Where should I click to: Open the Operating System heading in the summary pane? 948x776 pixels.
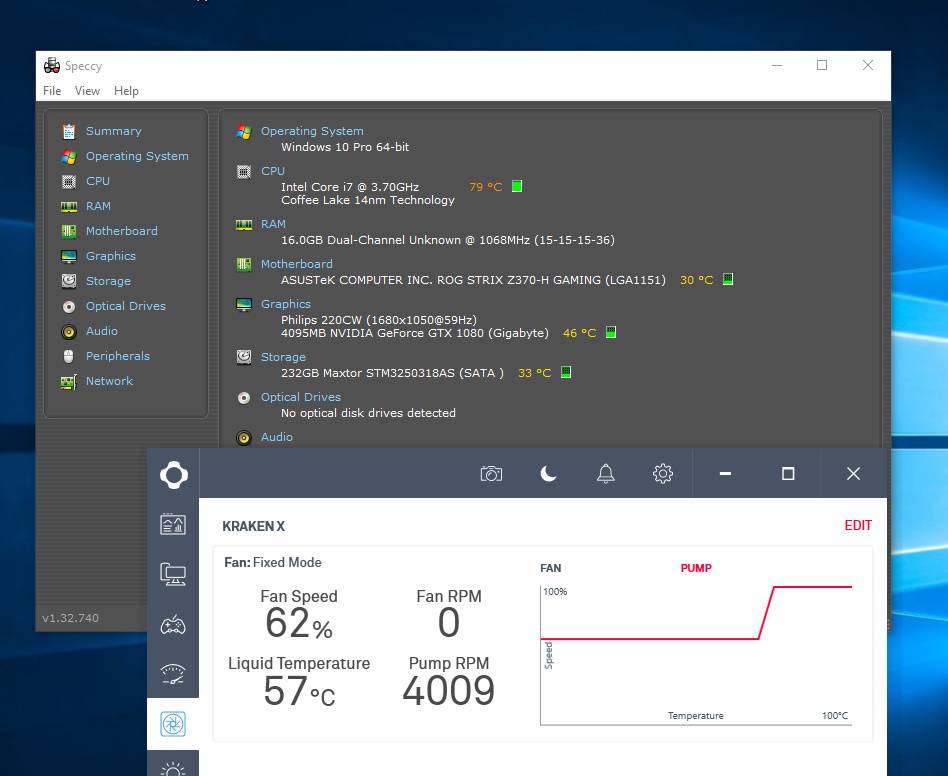pyautogui.click(x=312, y=131)
